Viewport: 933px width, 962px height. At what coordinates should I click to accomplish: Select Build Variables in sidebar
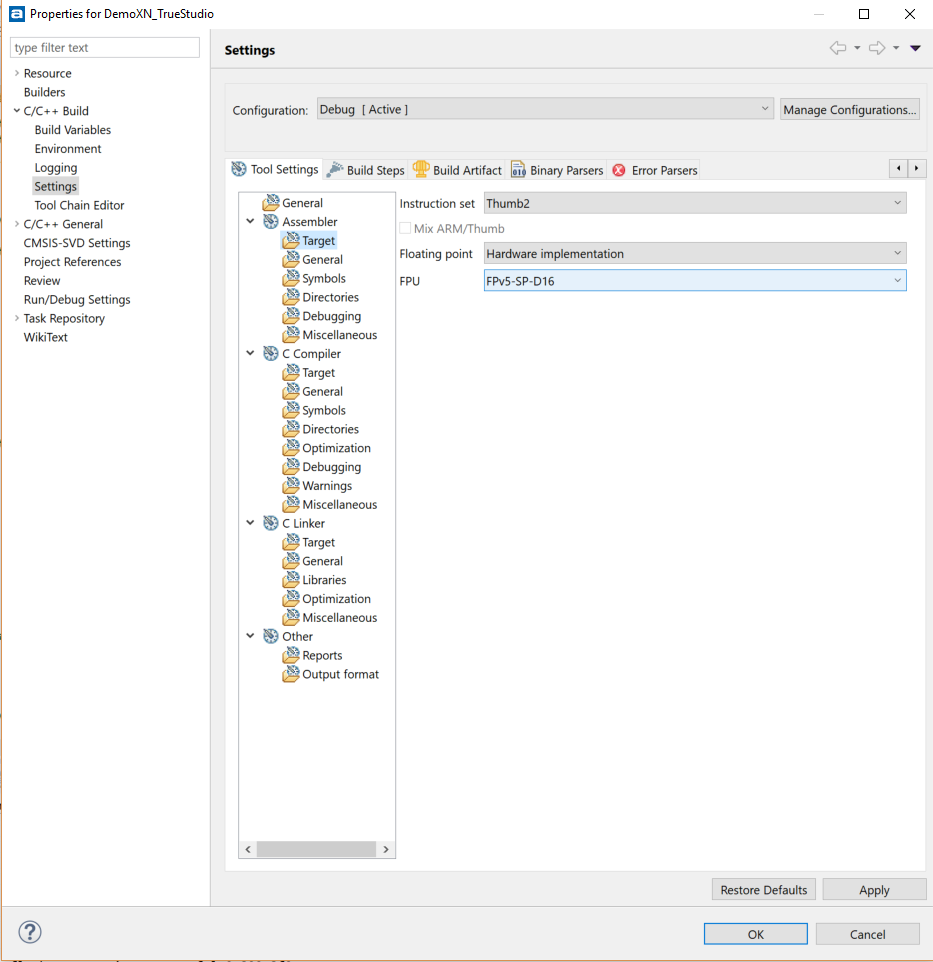[x=72, y=129]
